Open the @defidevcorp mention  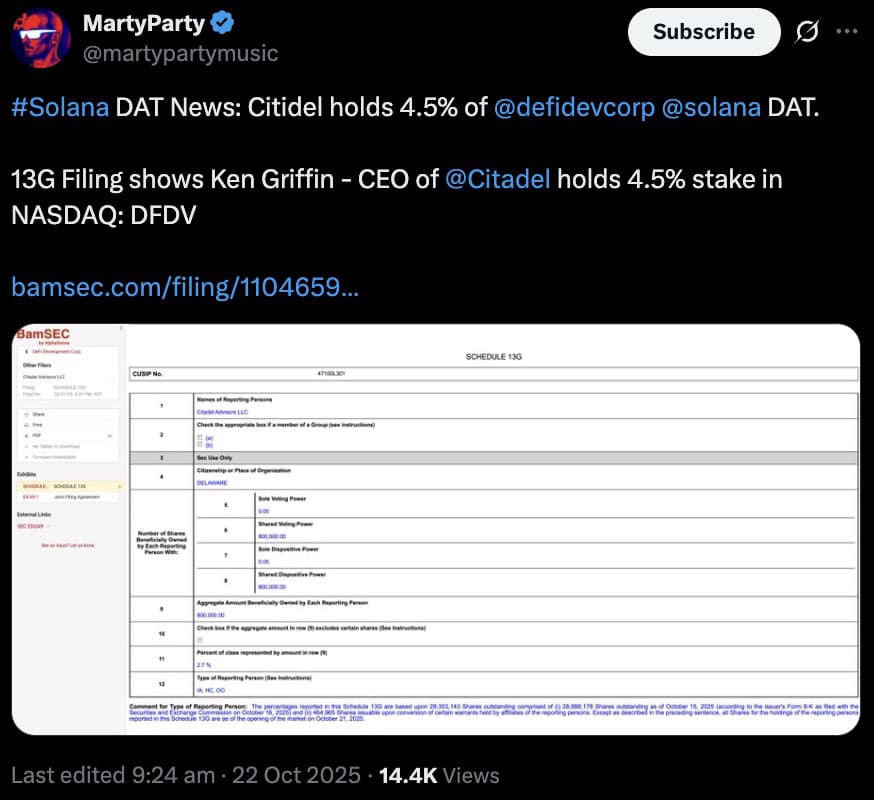pyautogui.click(x=573, y=107)
